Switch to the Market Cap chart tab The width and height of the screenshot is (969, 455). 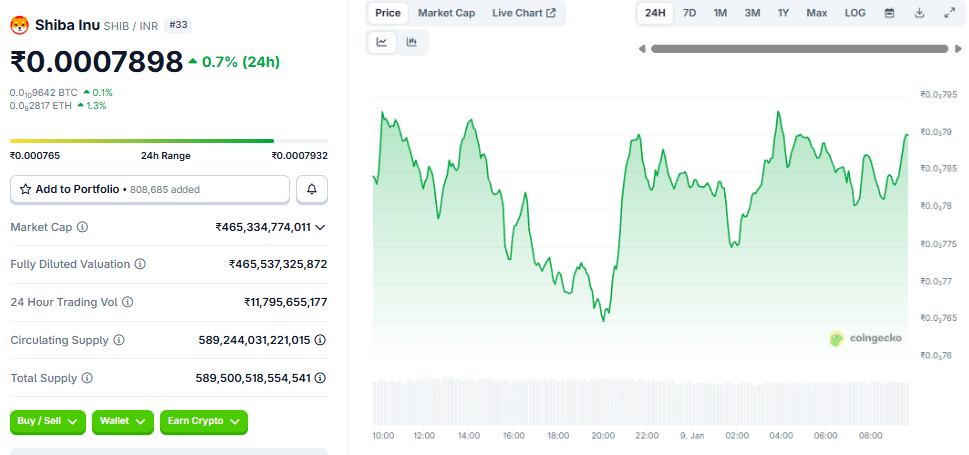(x=447, y=13)
